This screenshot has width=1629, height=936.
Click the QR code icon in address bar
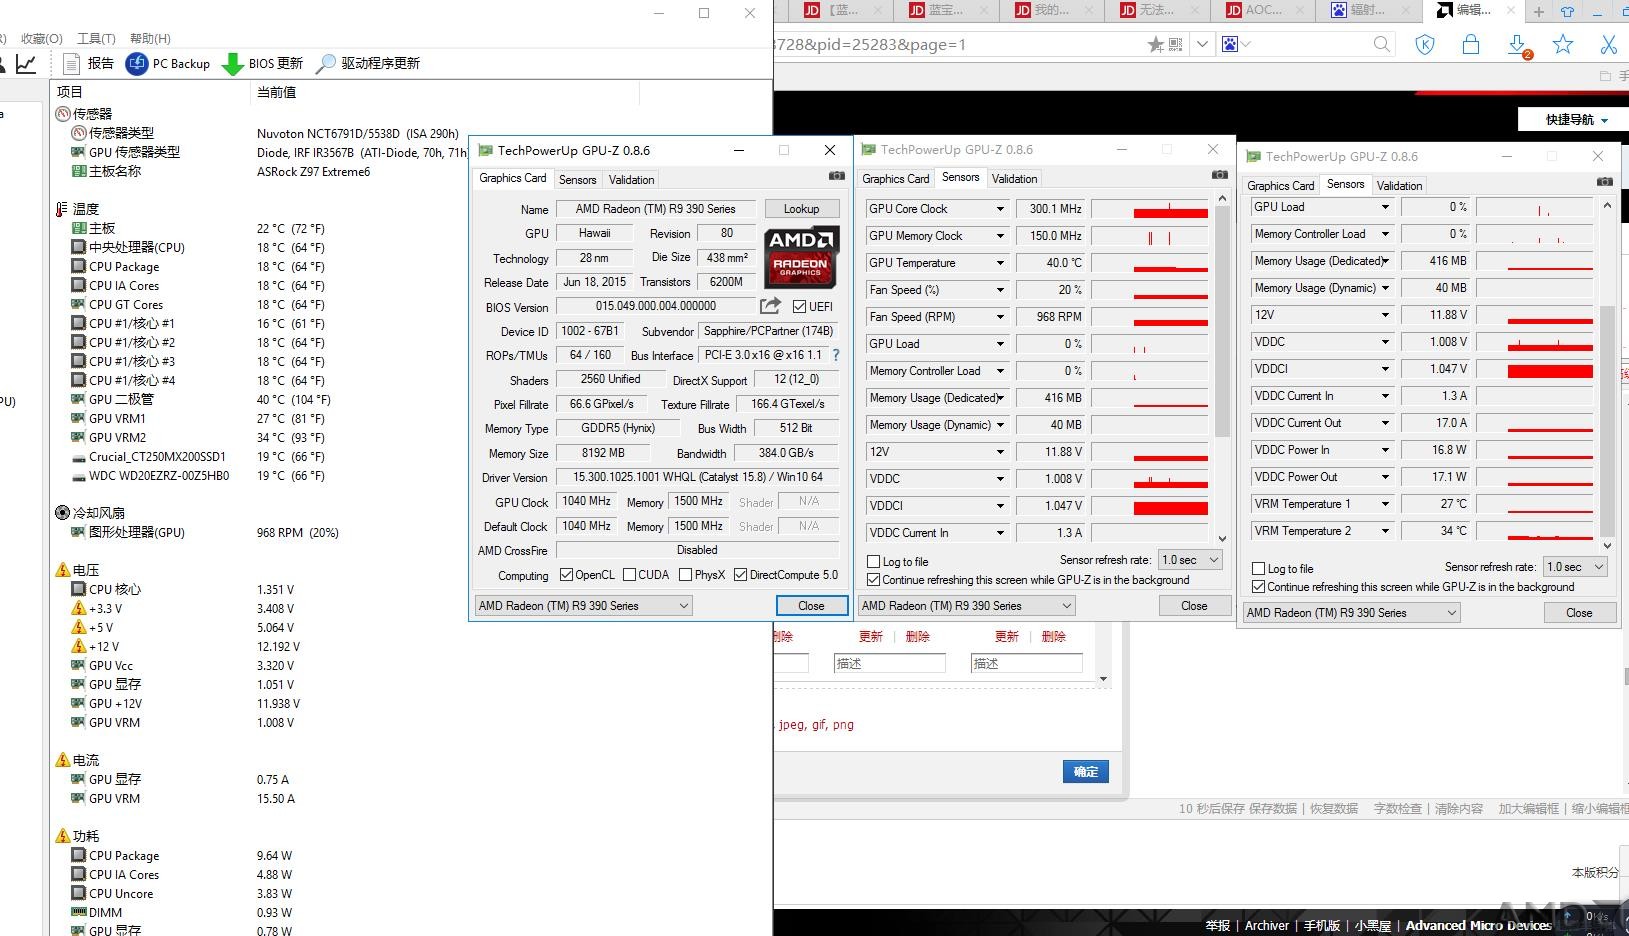click(1176, 44)
